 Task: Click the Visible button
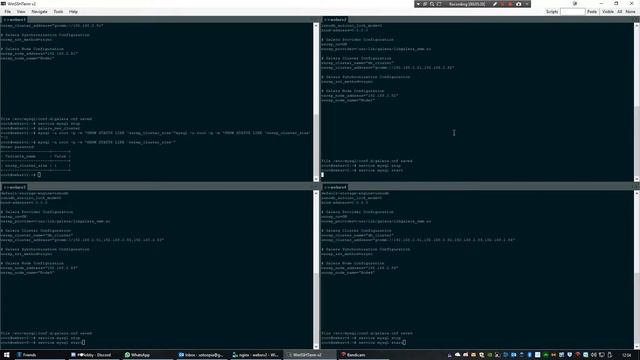tap(607, 12)
